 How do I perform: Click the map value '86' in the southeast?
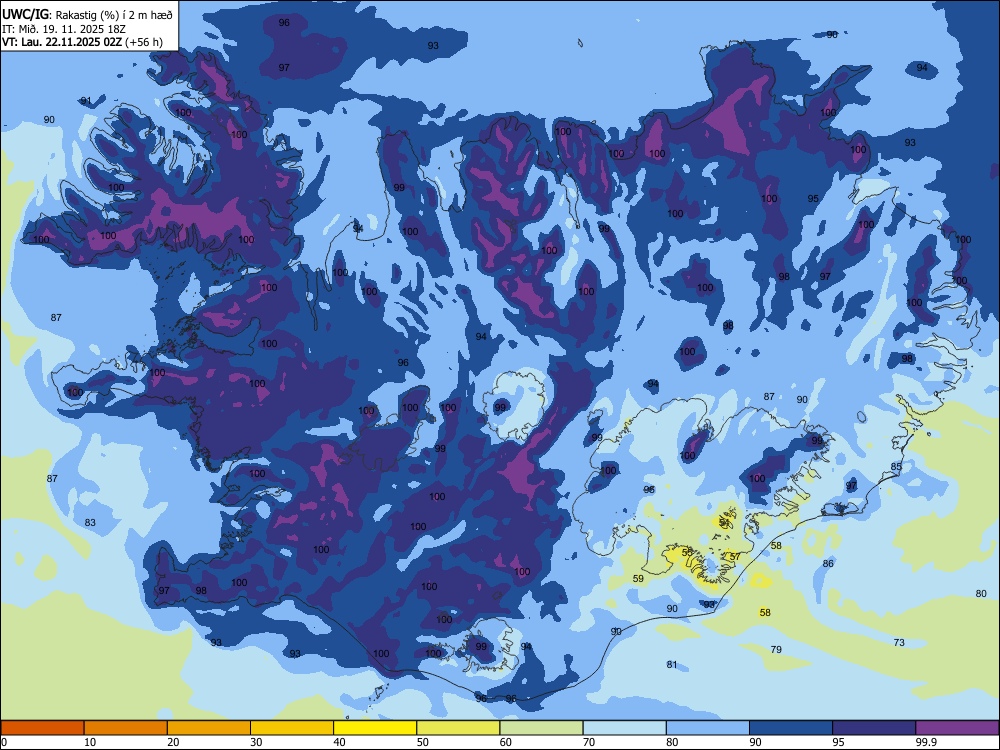tap(828, 563)
